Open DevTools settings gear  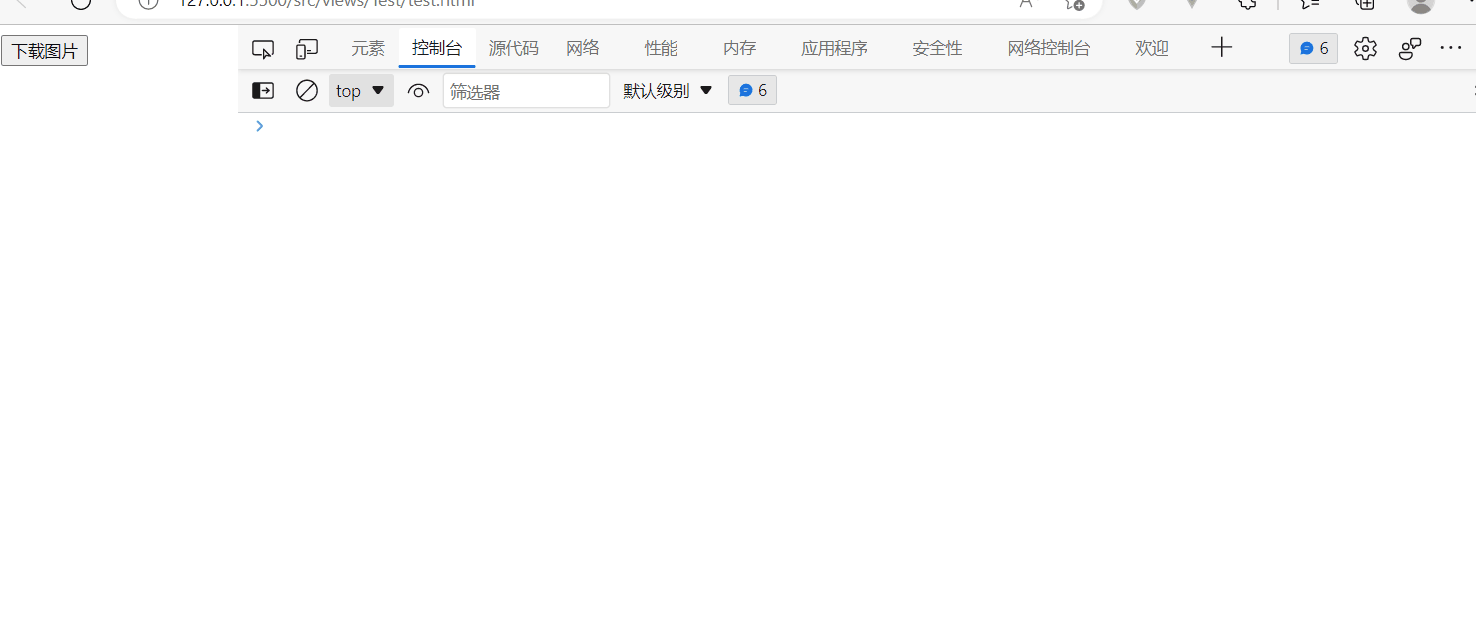(1365, 48)
